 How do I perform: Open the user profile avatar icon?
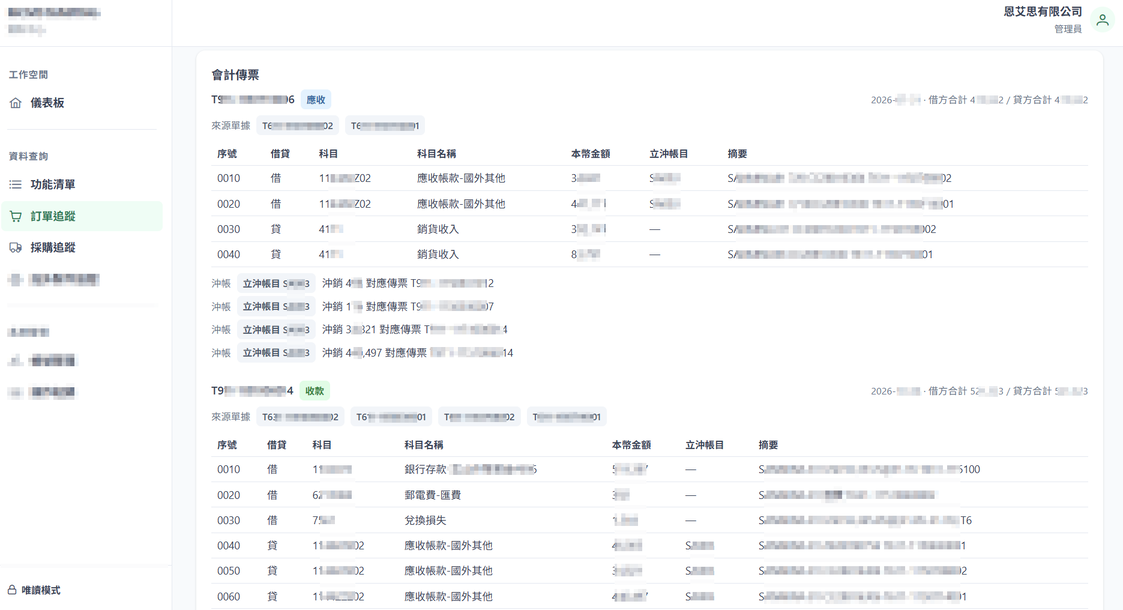tap(1102, 20)
